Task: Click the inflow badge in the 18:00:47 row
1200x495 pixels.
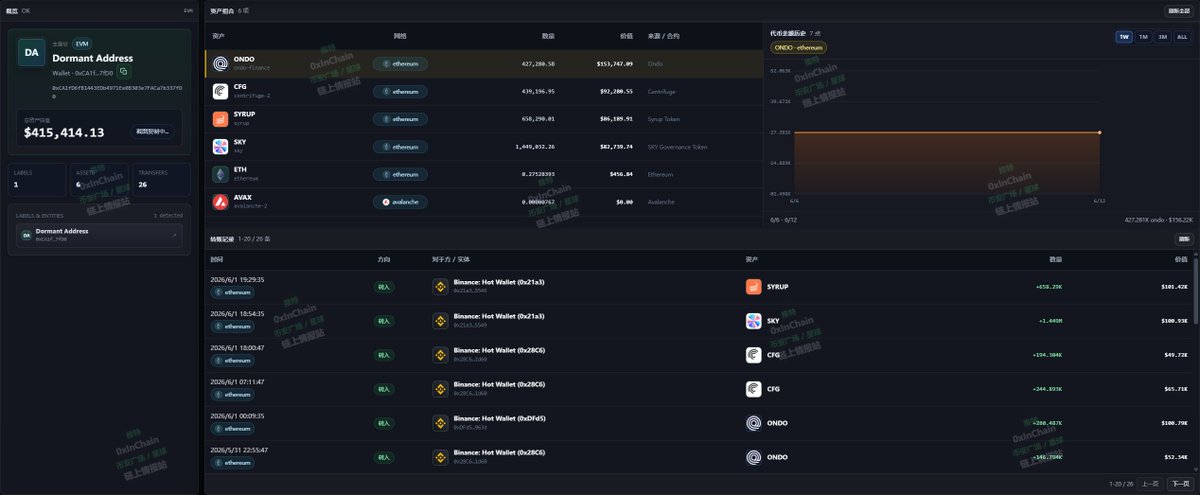Action: coord(385,355)
